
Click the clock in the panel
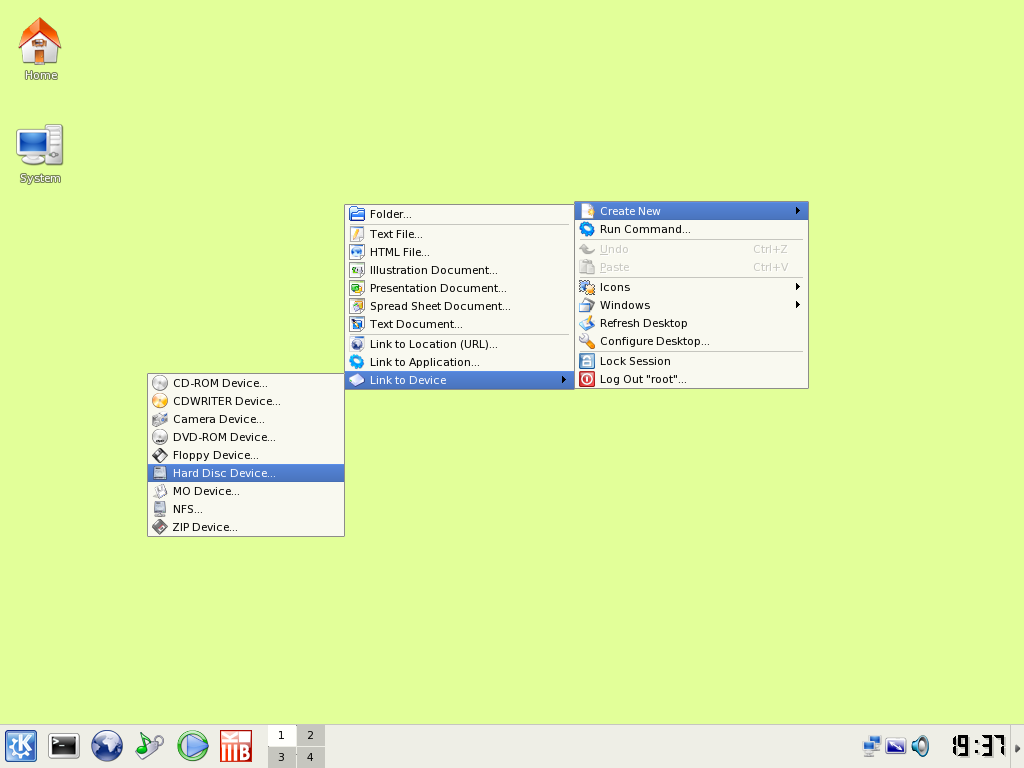978,746
